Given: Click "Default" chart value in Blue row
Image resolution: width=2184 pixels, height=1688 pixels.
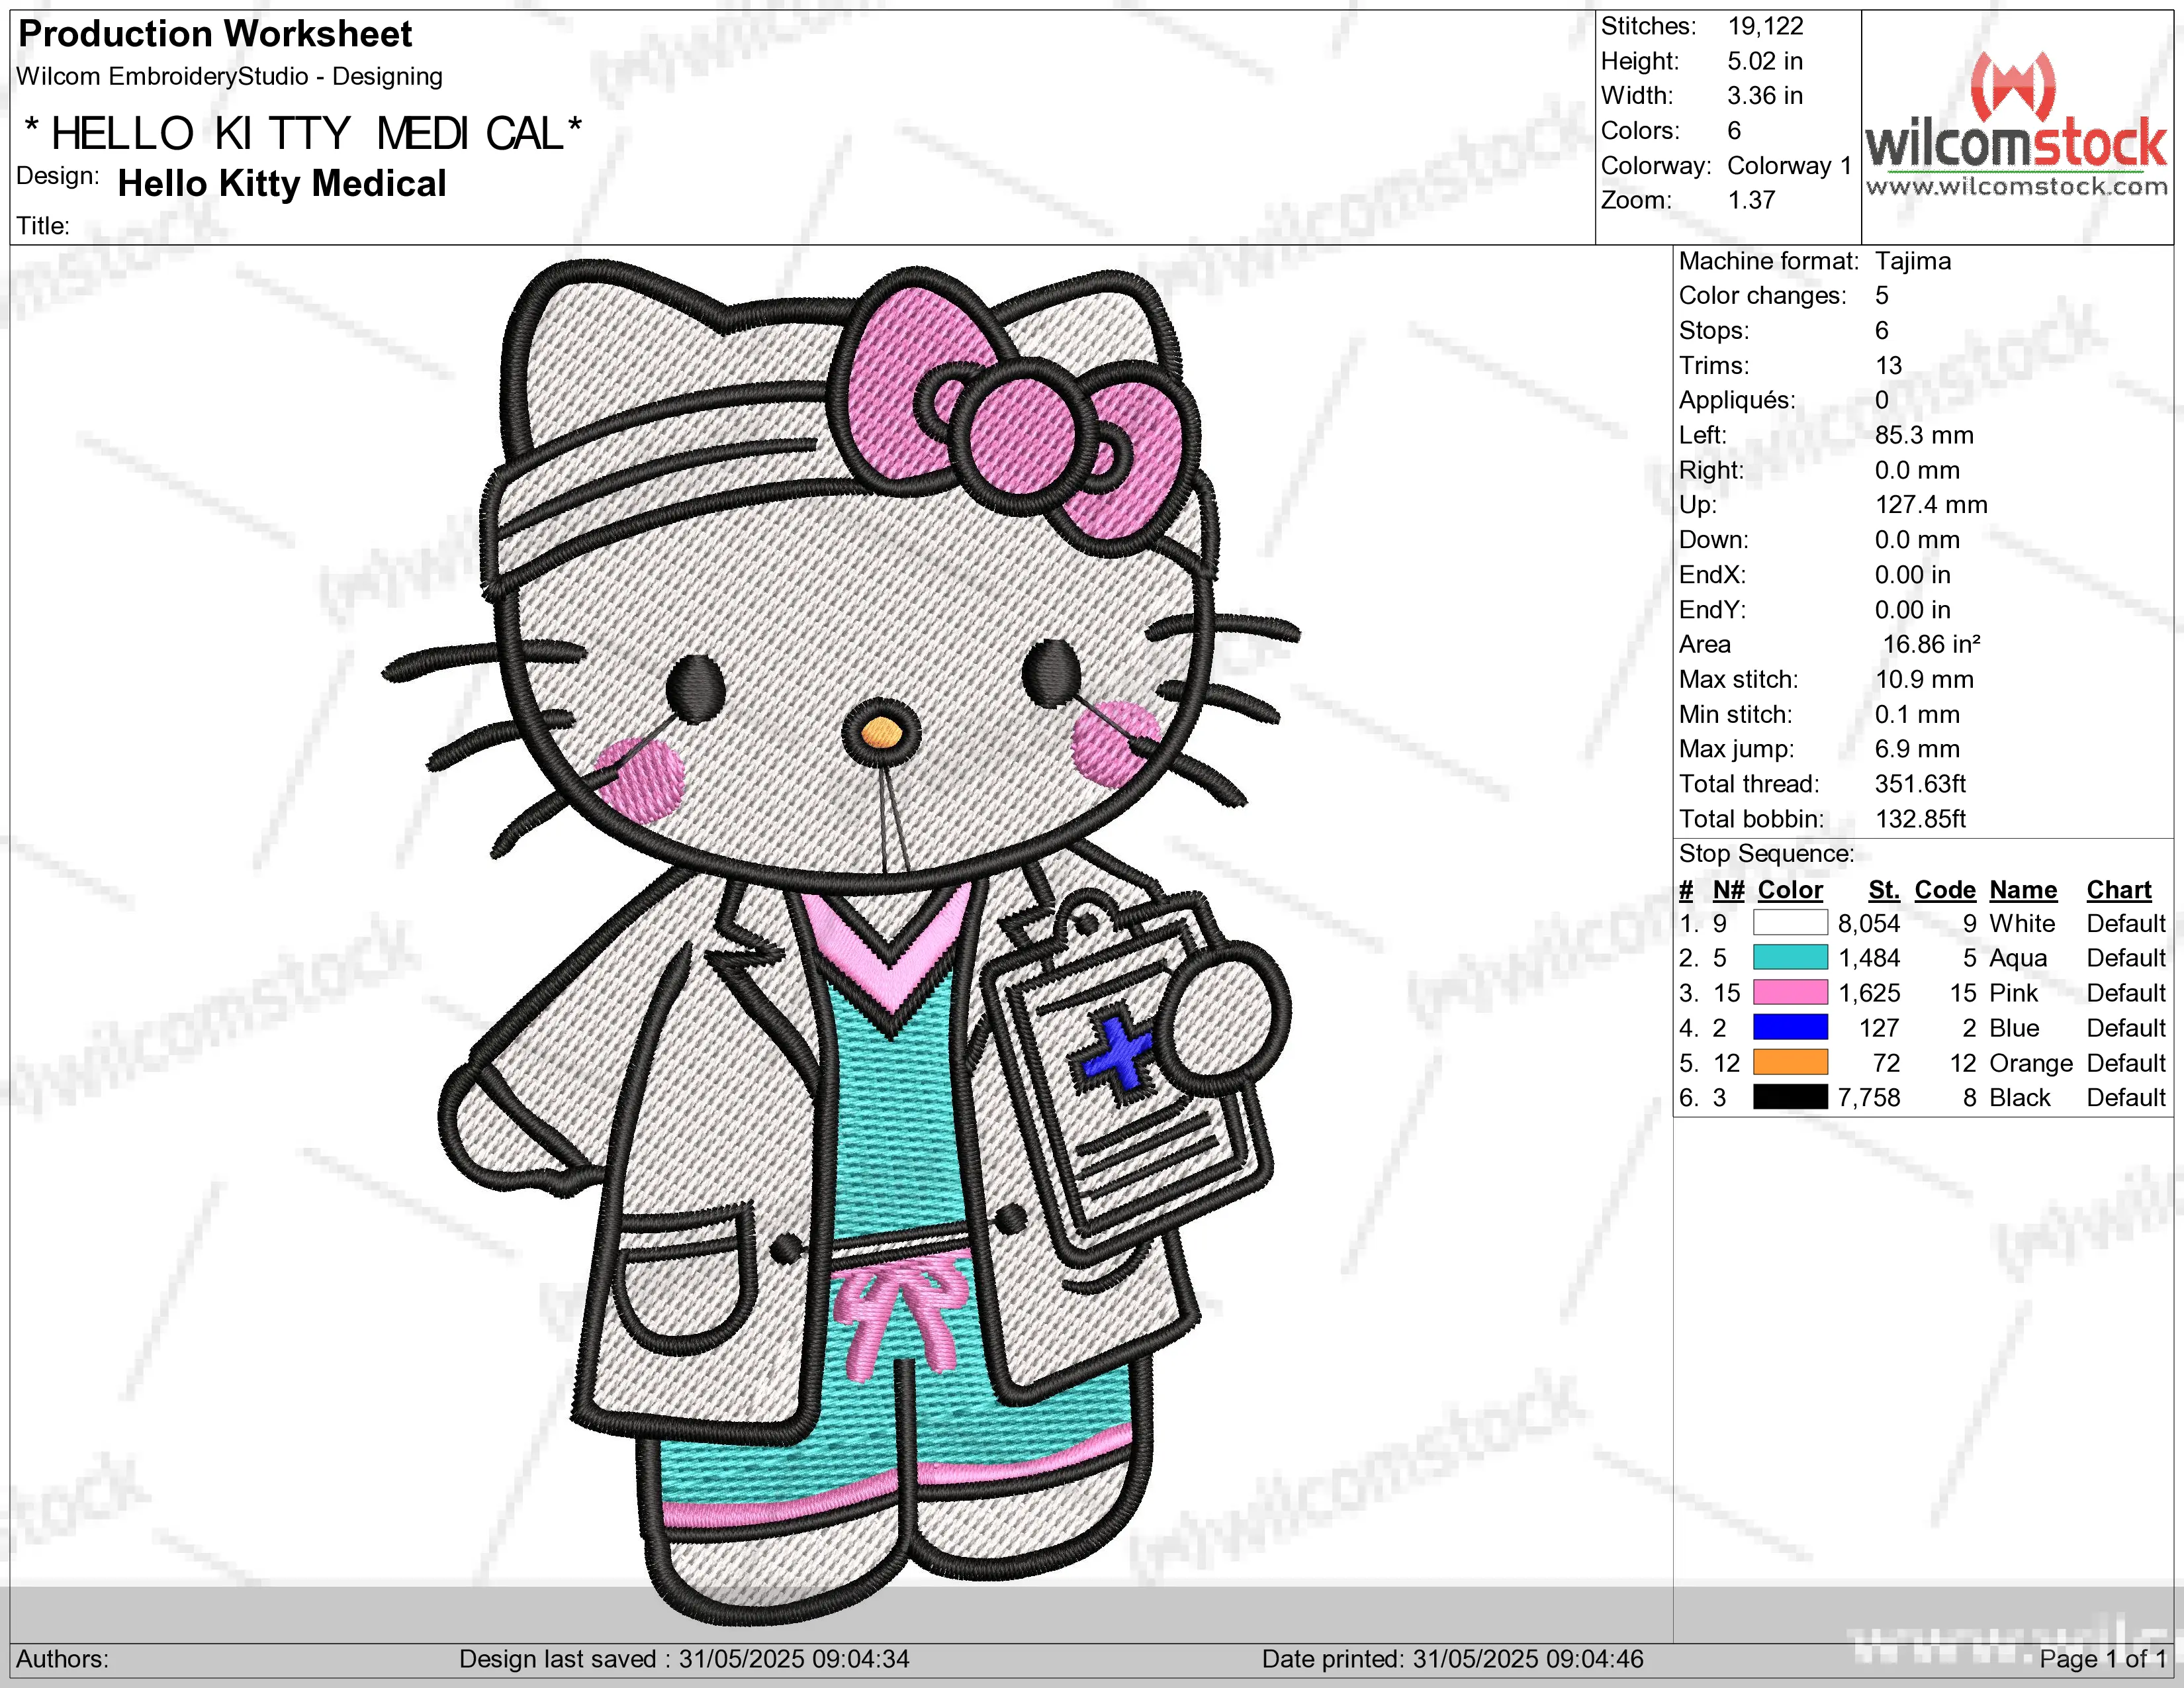Looking at the screenshot, I should 2126,1029.
